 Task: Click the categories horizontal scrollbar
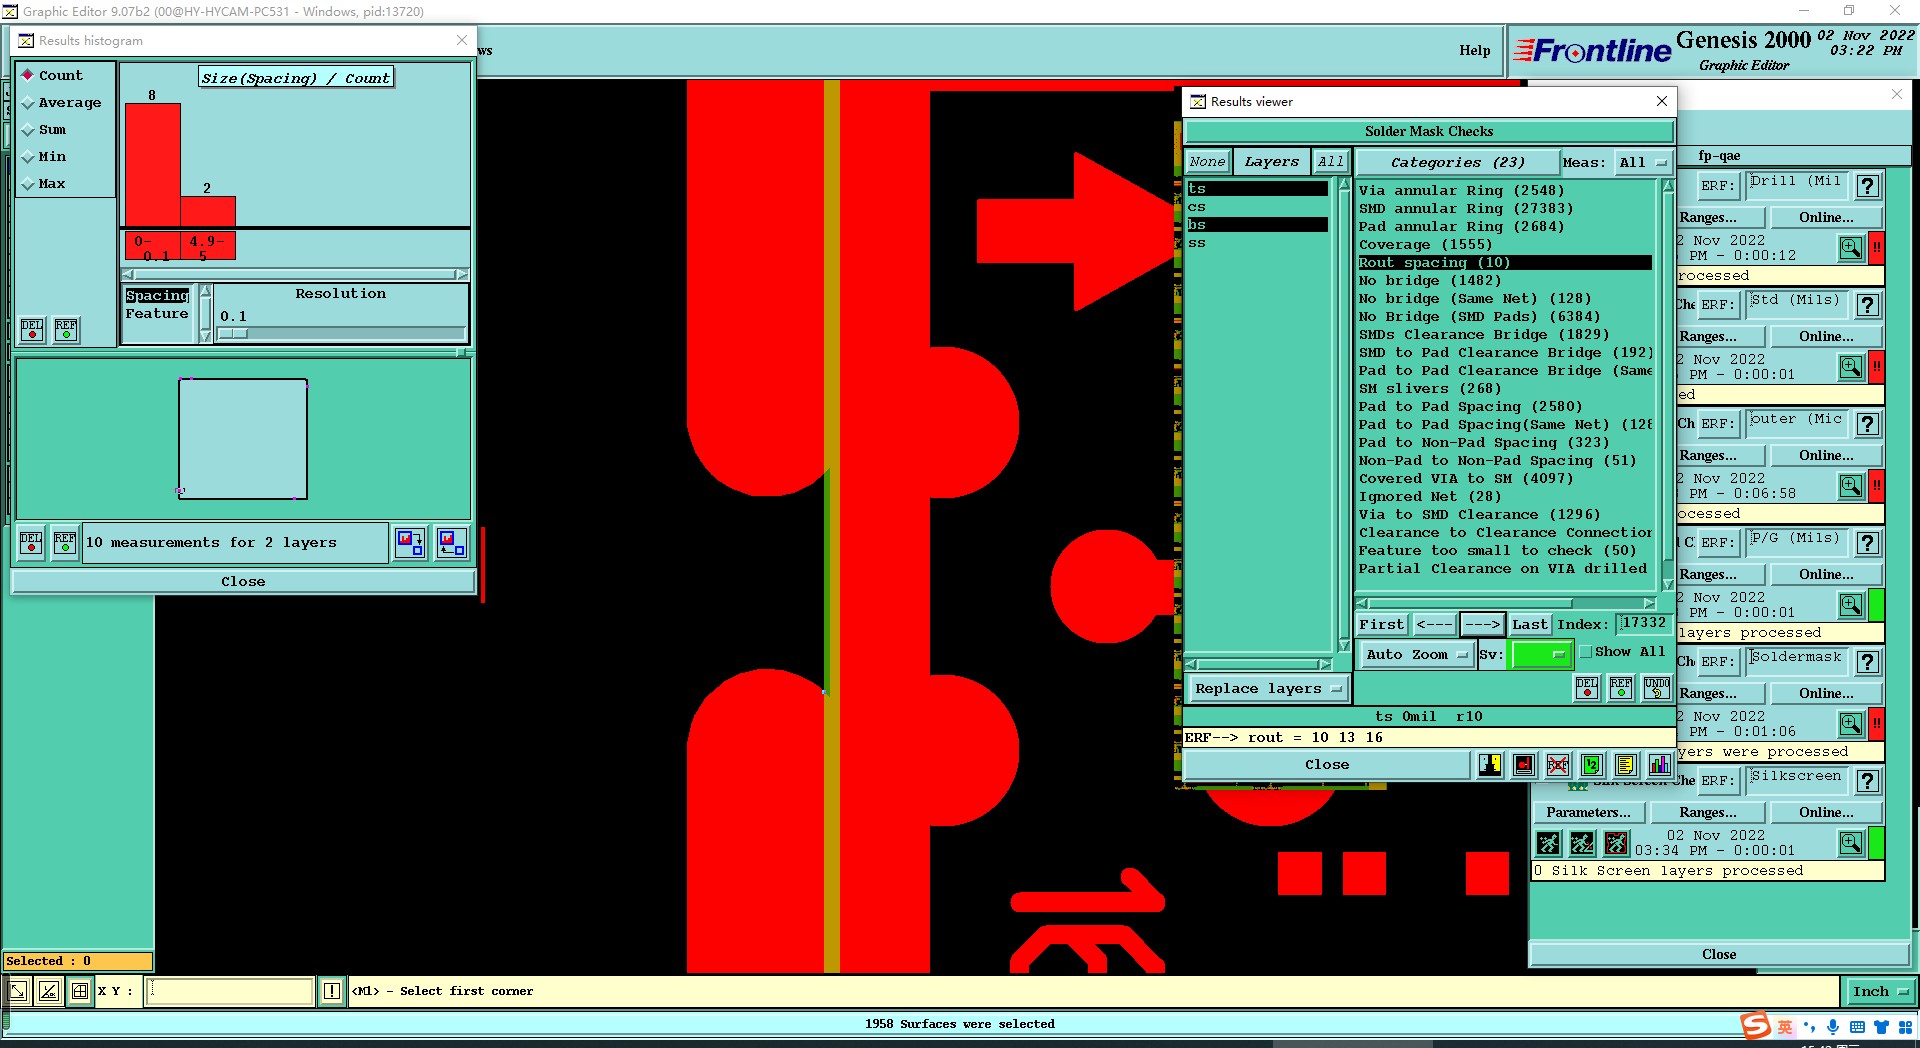click(x=1505, y=603)
